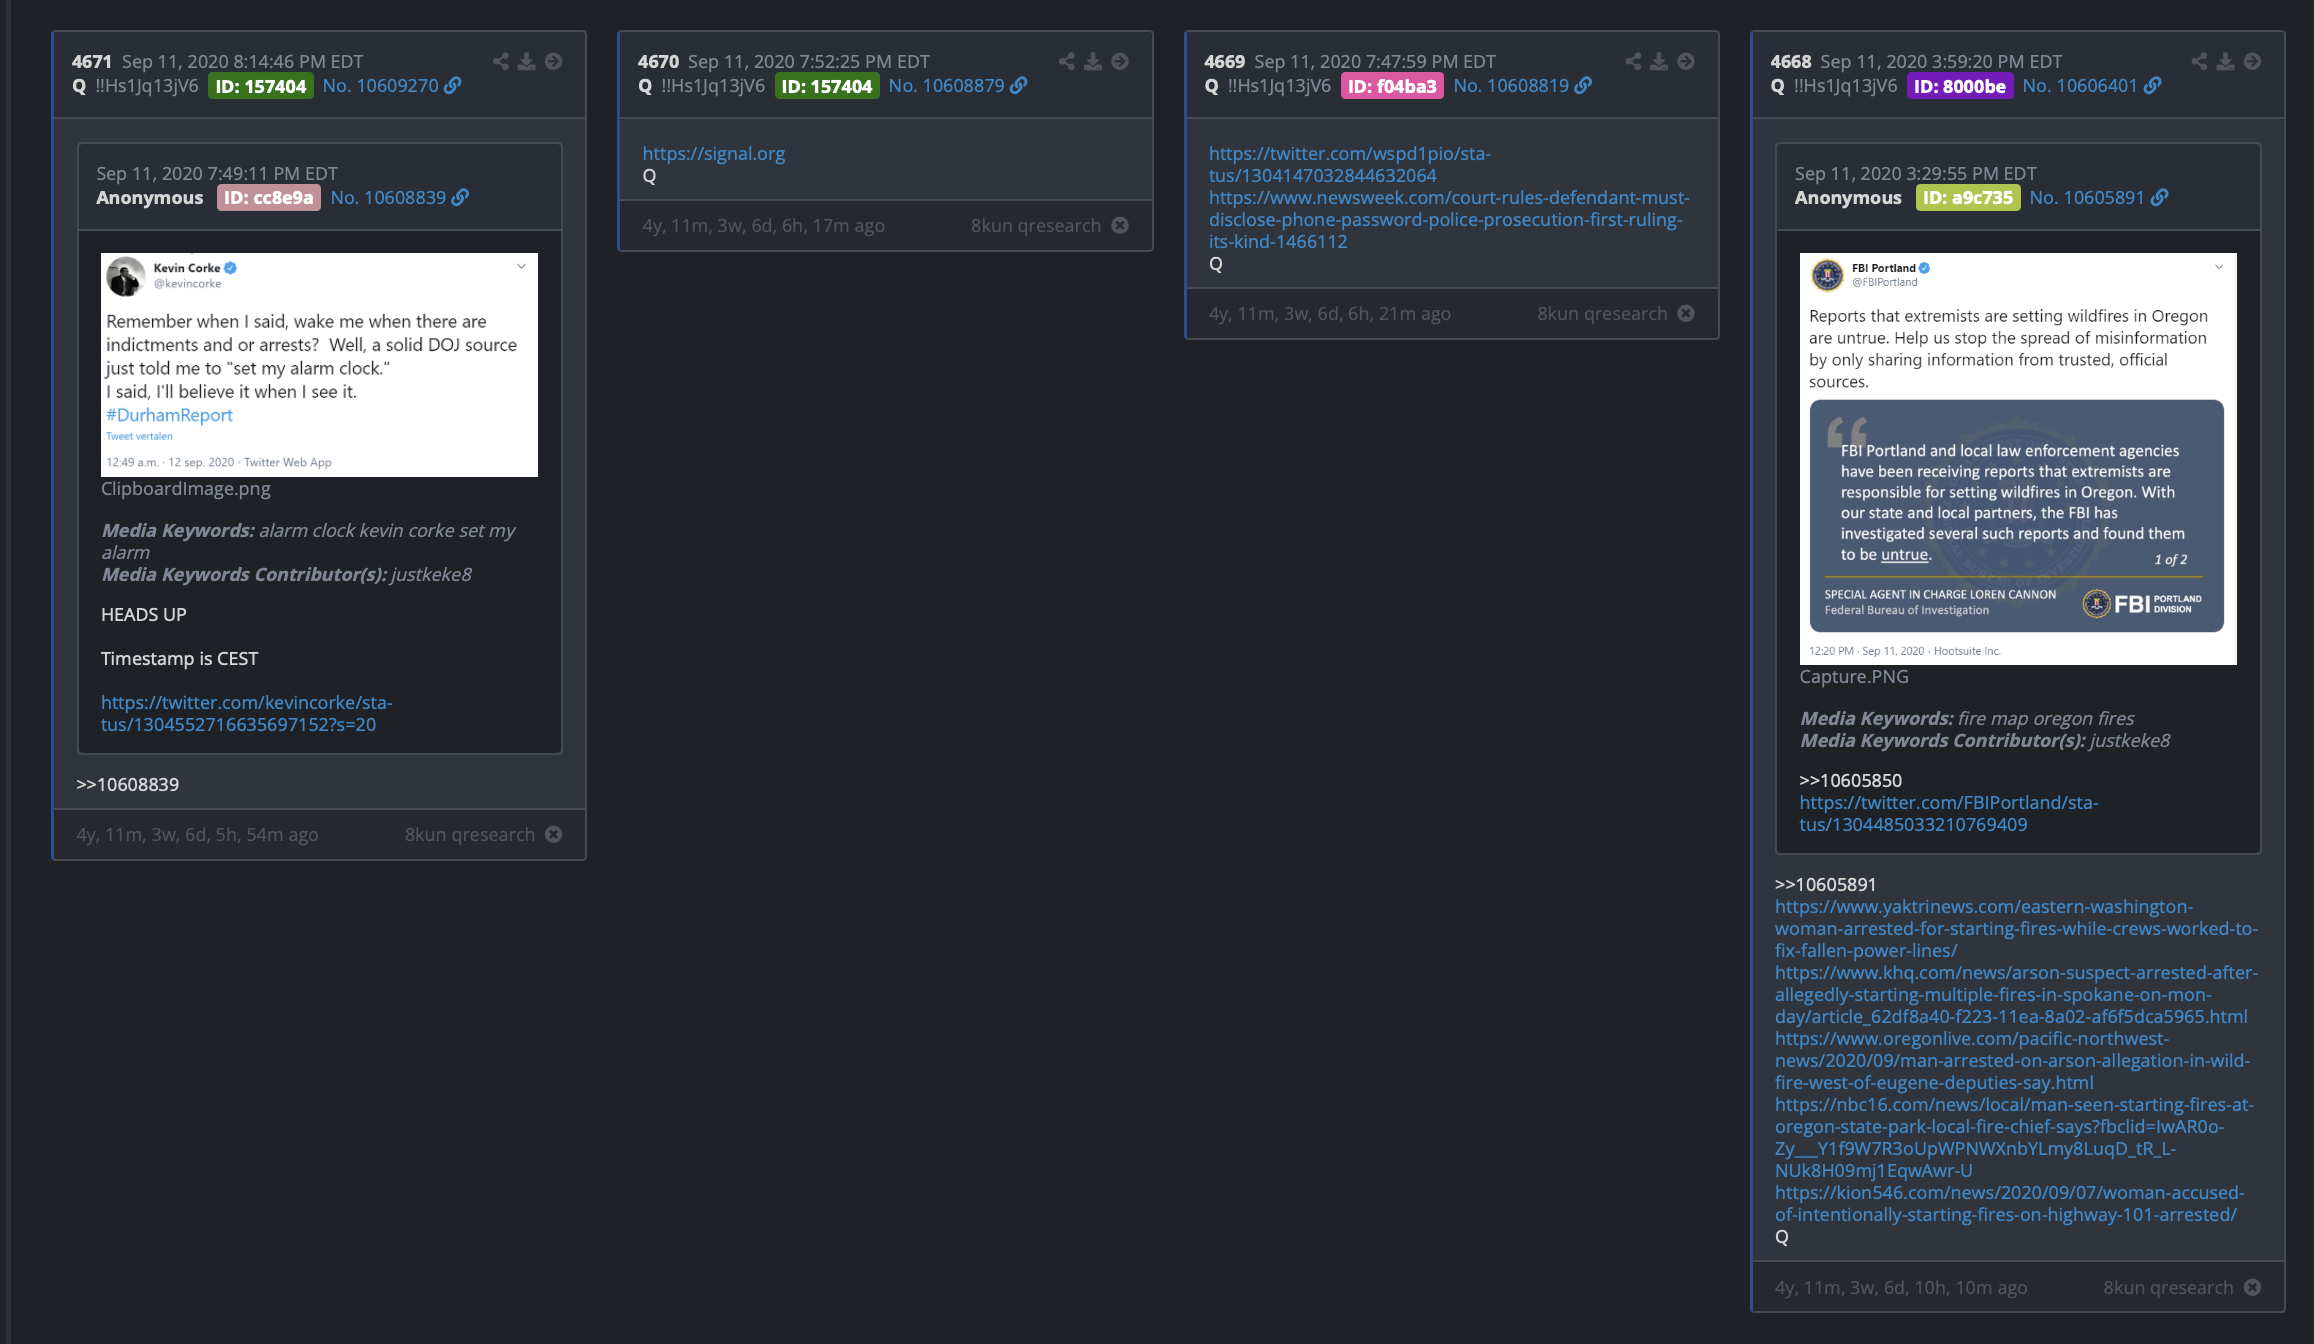Click x-circle icon in post 4671 footer
Image resolution: width=2314 pixels, height=1344 pixels.
(553, 834)
